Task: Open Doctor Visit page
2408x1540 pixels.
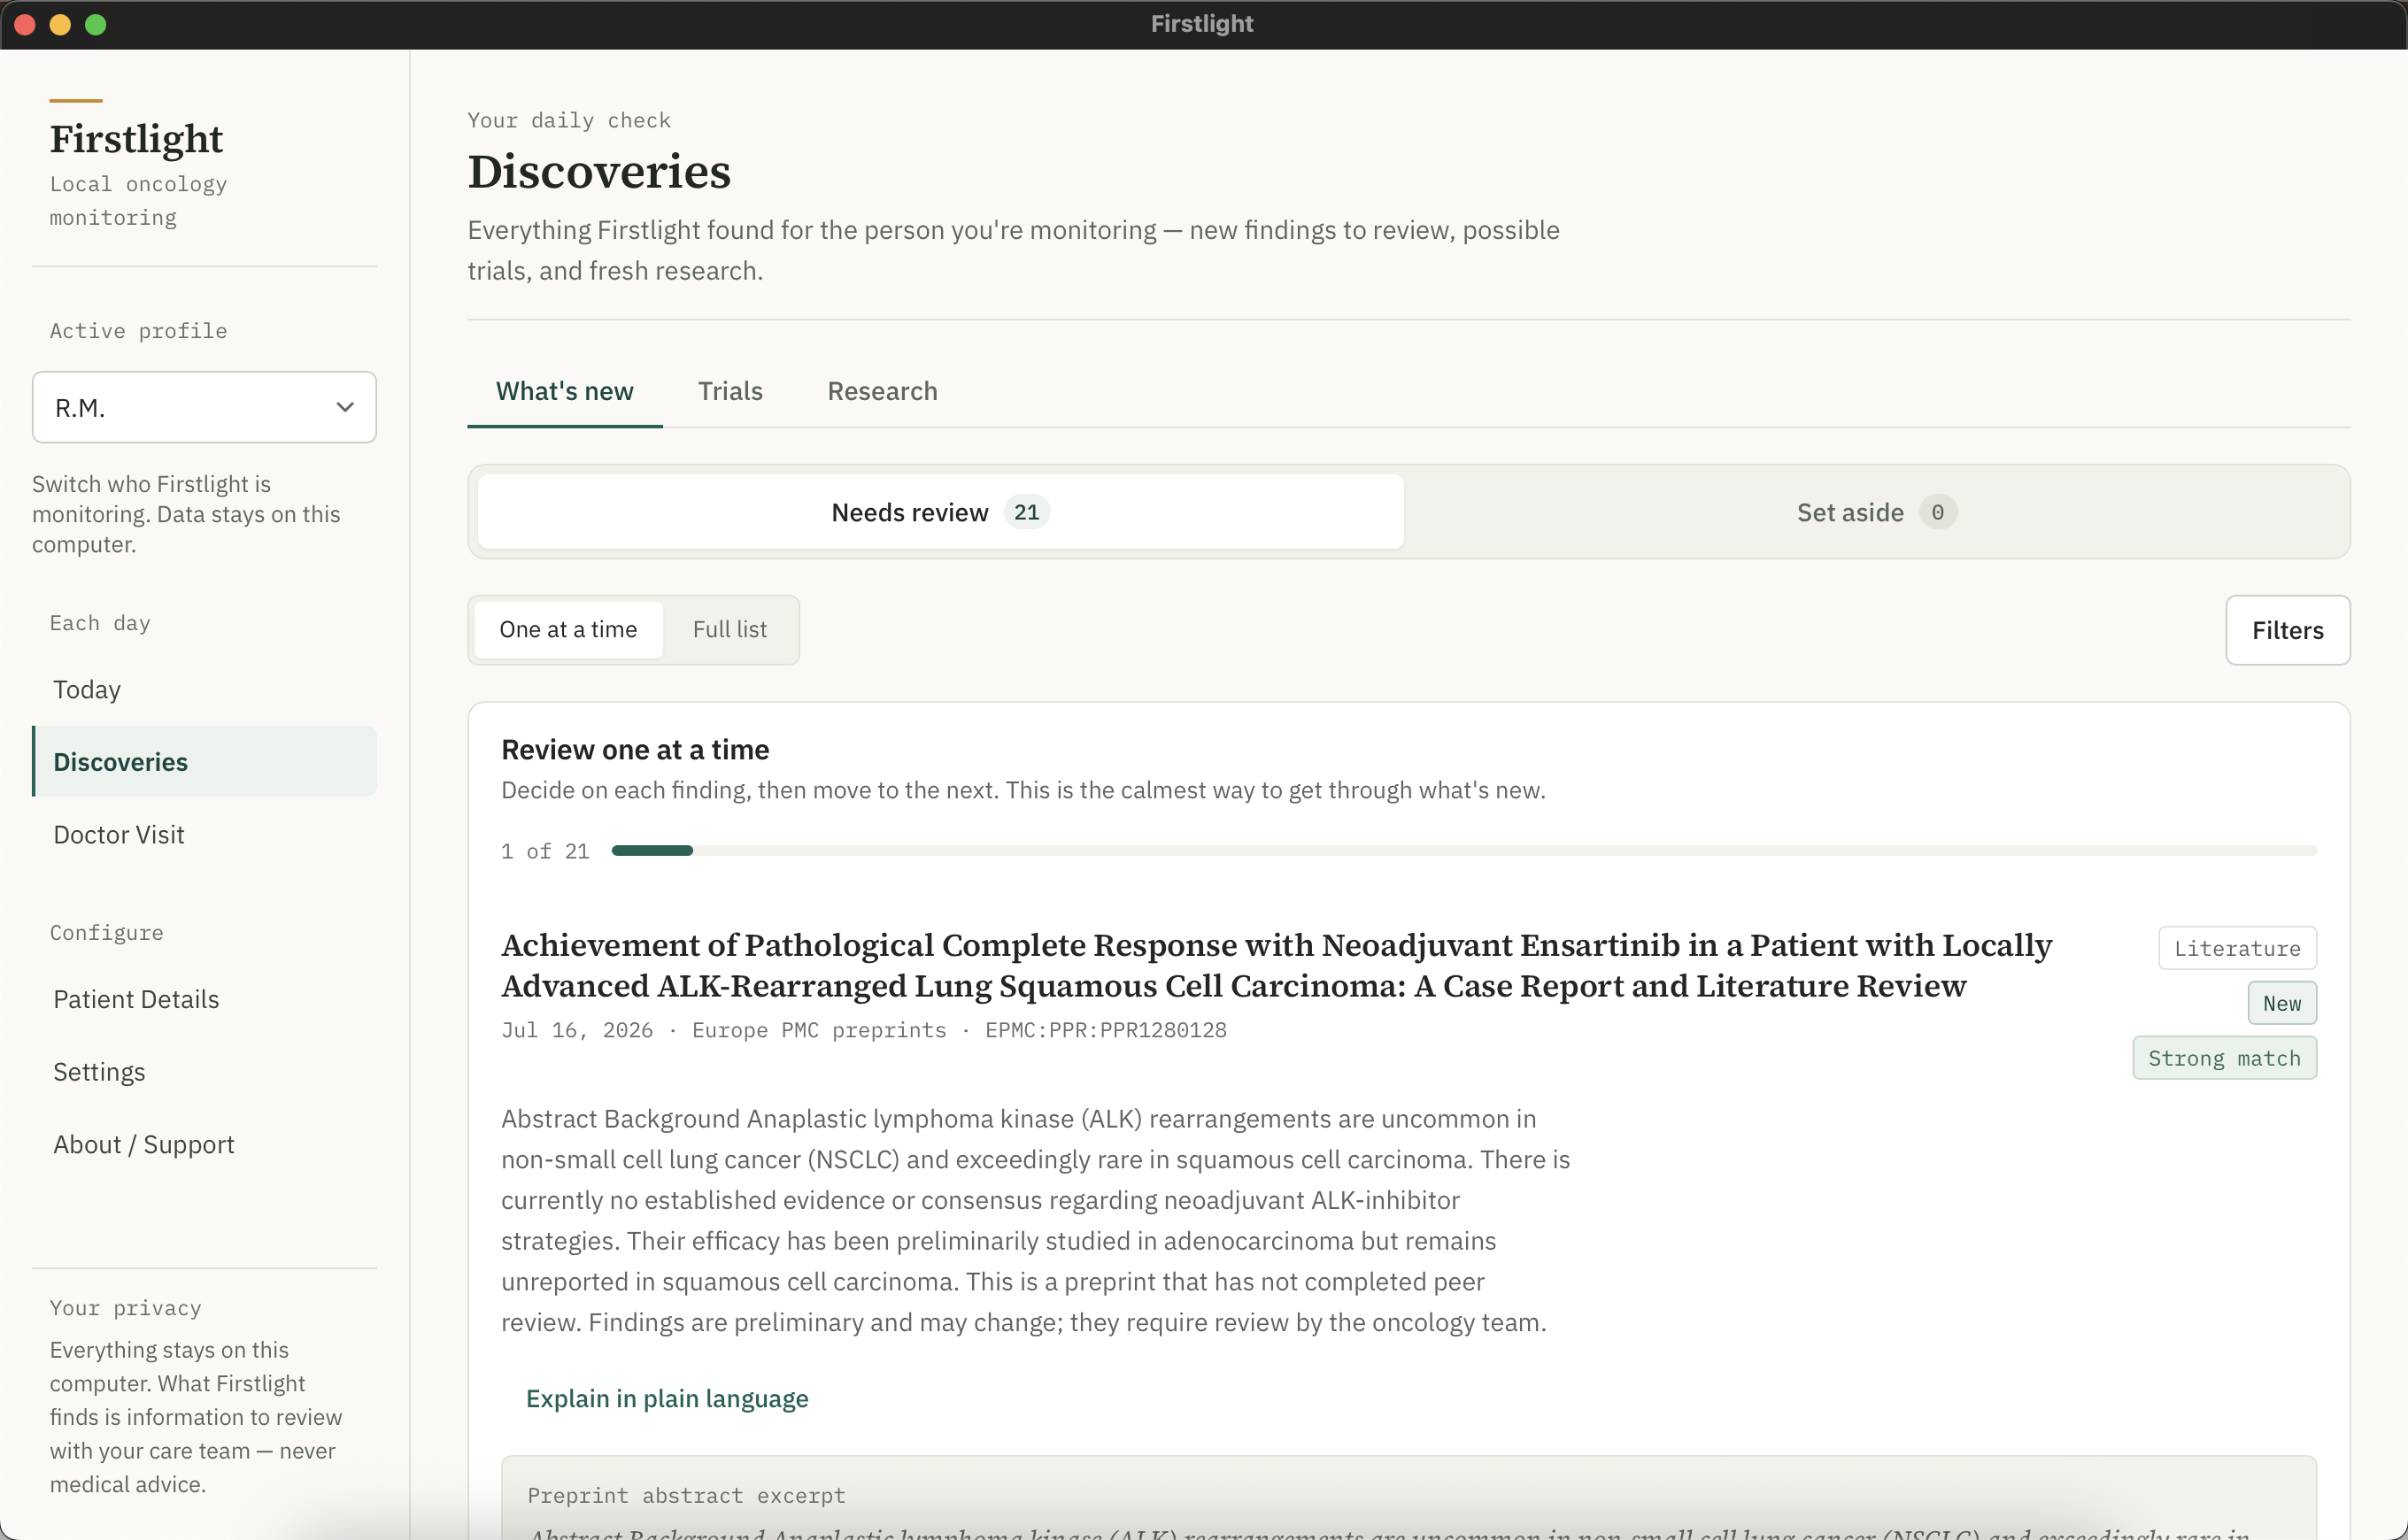Action: [x=204, y=834]
